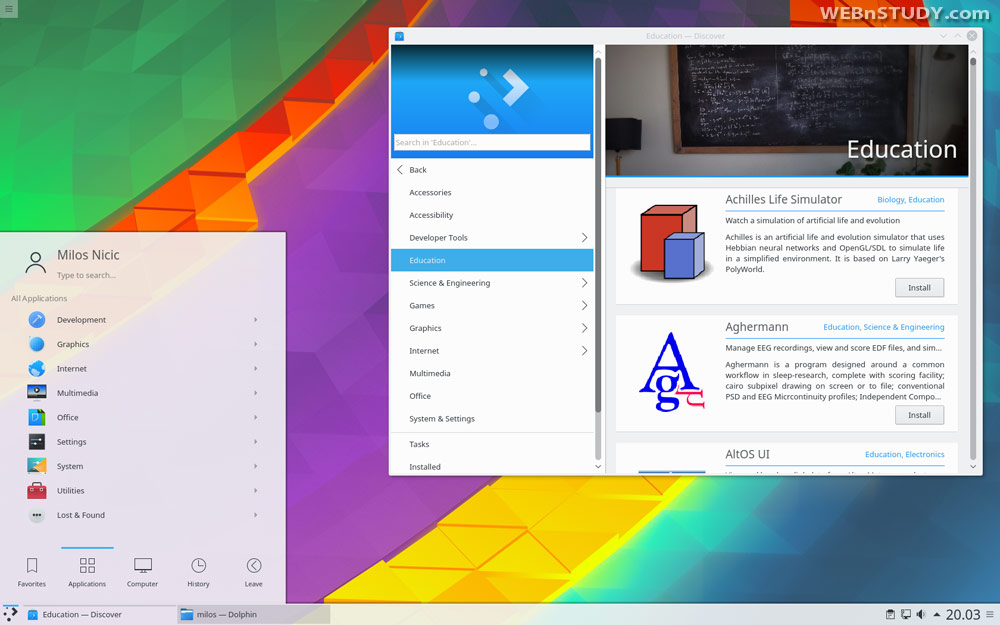Viewport: 1000px width, 625px height.
Task: Open AltOS UI application title
Action: coord(747,454)
